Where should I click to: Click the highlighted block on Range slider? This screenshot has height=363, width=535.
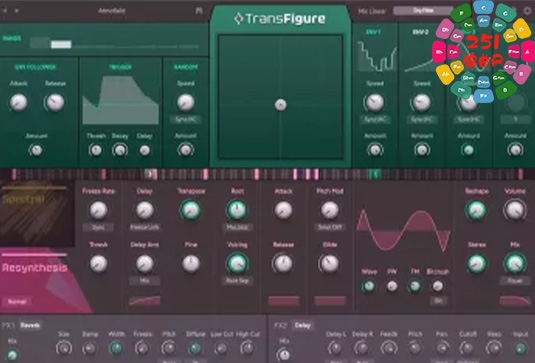click(x=61, y=44)
